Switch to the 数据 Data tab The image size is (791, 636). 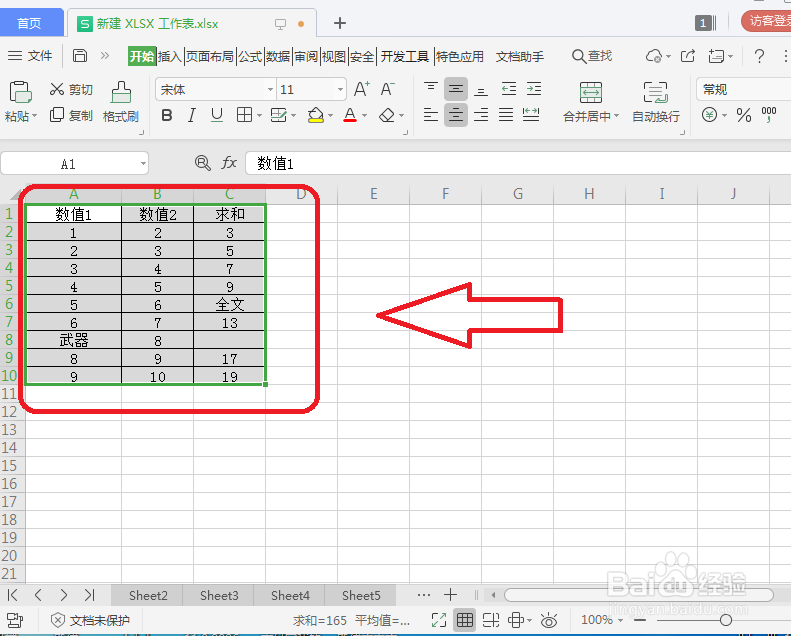point(278,56)
